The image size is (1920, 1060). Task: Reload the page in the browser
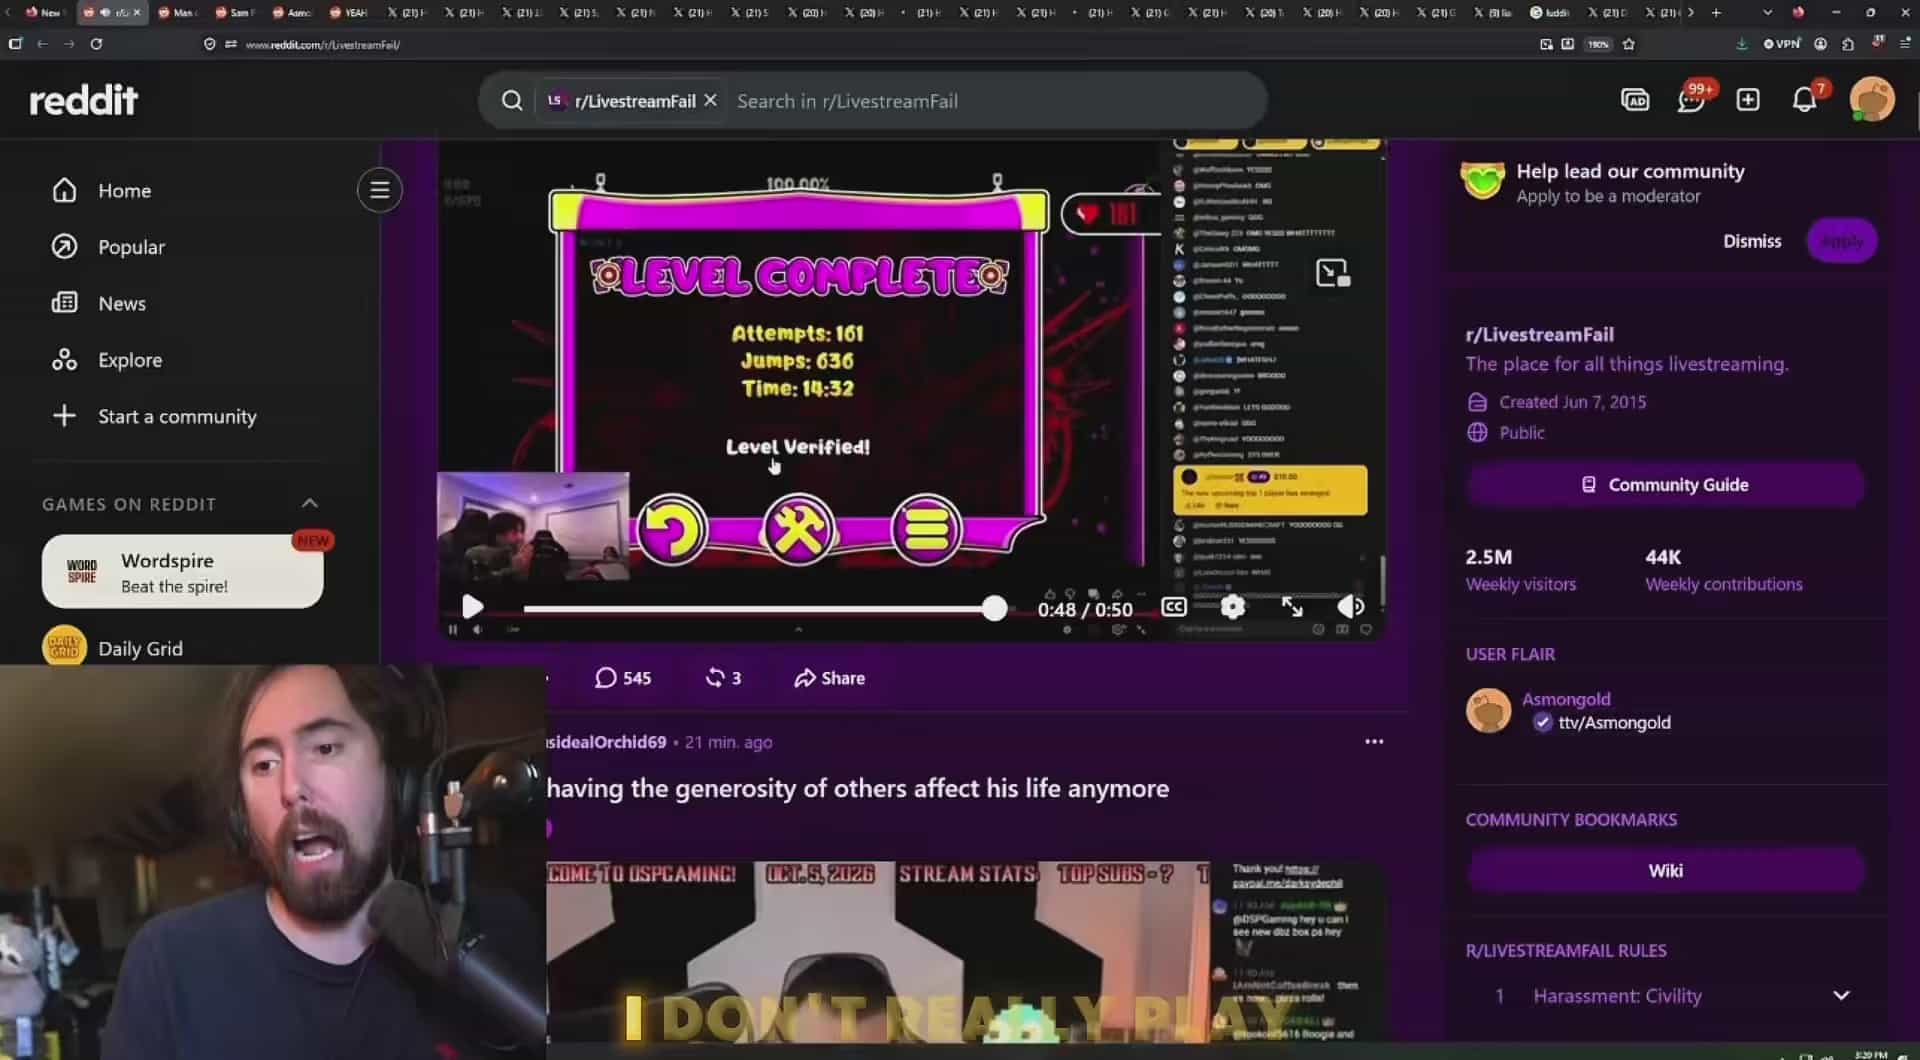(x=96, y=44)
